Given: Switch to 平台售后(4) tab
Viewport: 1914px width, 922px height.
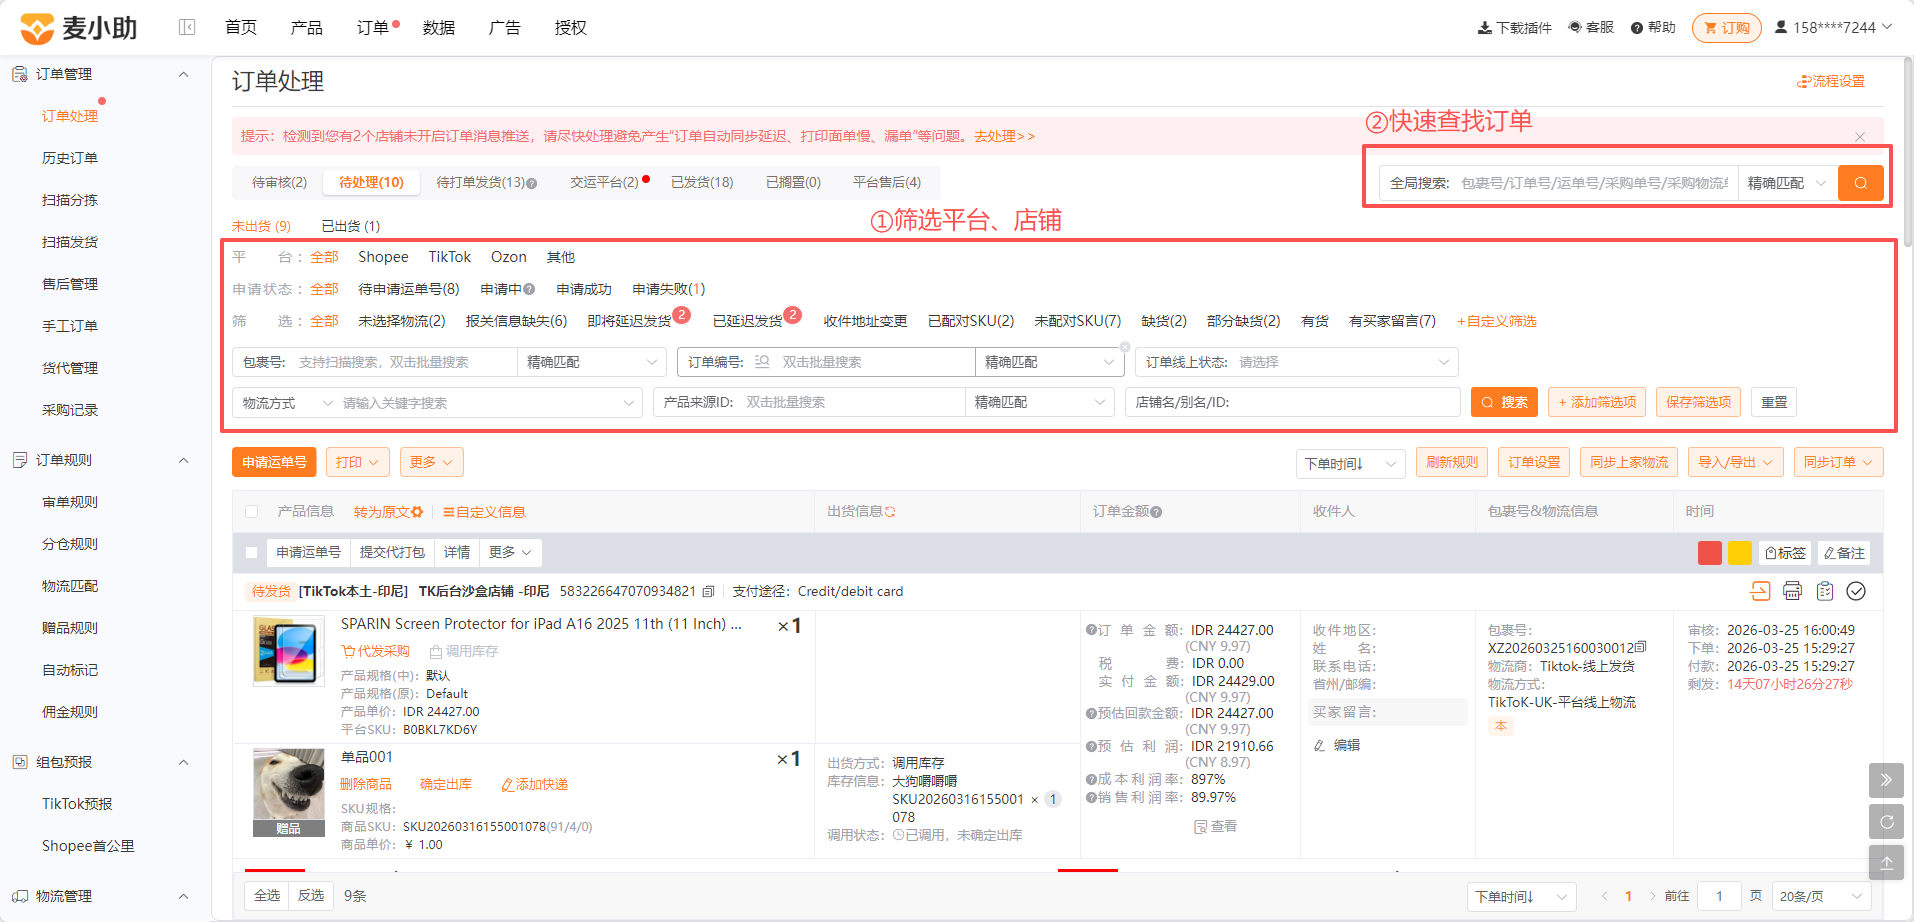Looking at the screenshot, I should 887,182.
